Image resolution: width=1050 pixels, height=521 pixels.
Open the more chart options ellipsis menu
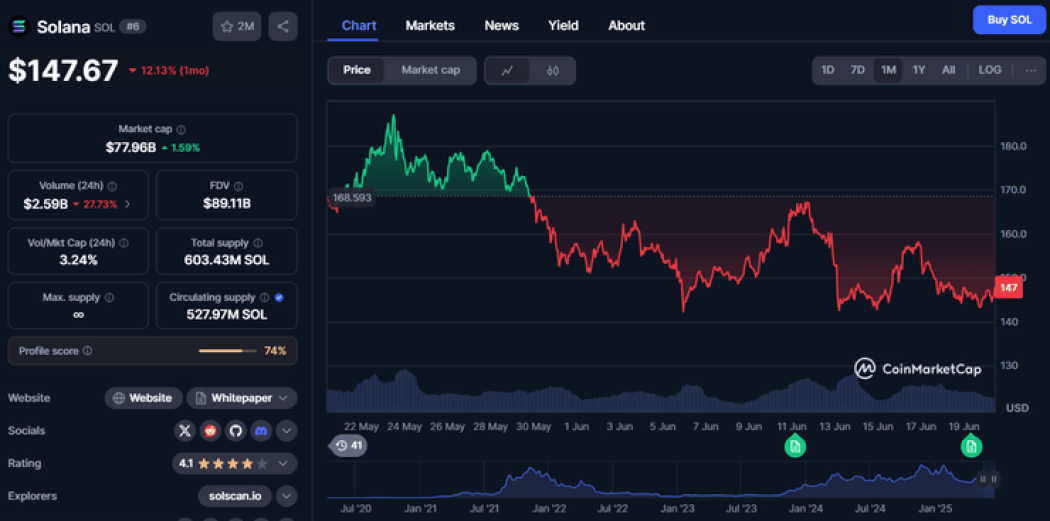click(x=1030, y=70)
